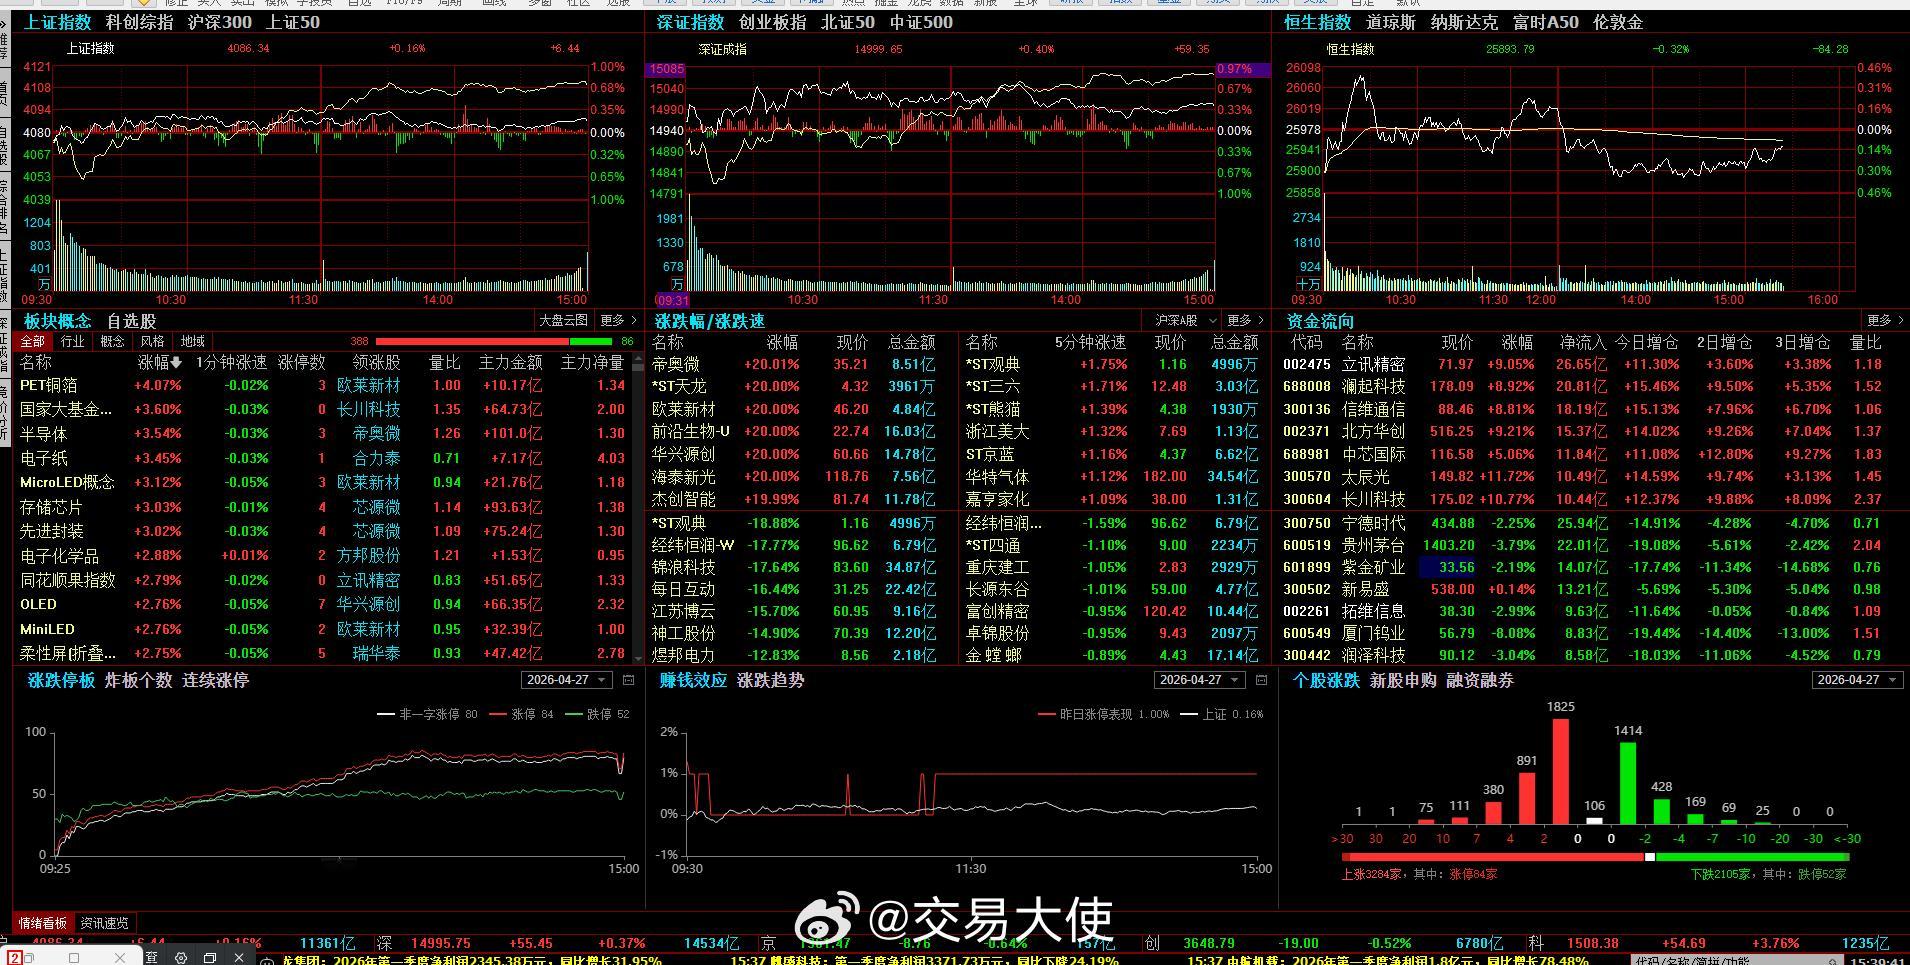Image resolution: width=1910 pixels, height=965 pixels.
Task: Open the 沪深A股 market dropdown
Action: (x=1185, y=320)
